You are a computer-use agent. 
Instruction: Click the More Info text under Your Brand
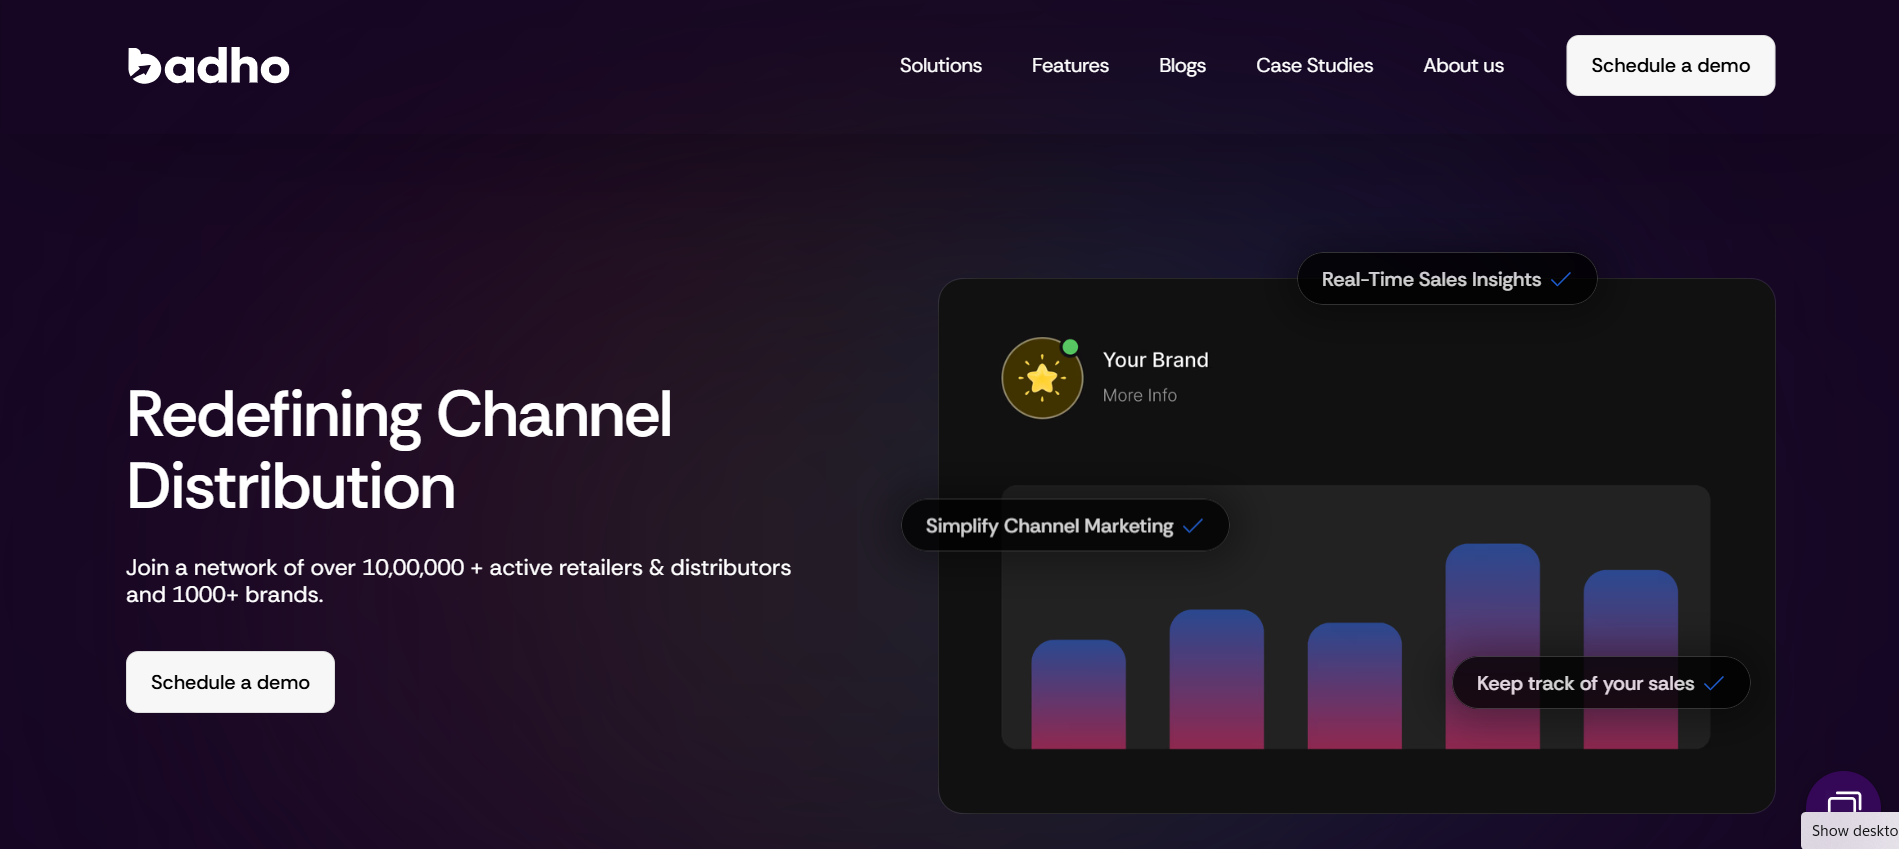point(1139,396)
